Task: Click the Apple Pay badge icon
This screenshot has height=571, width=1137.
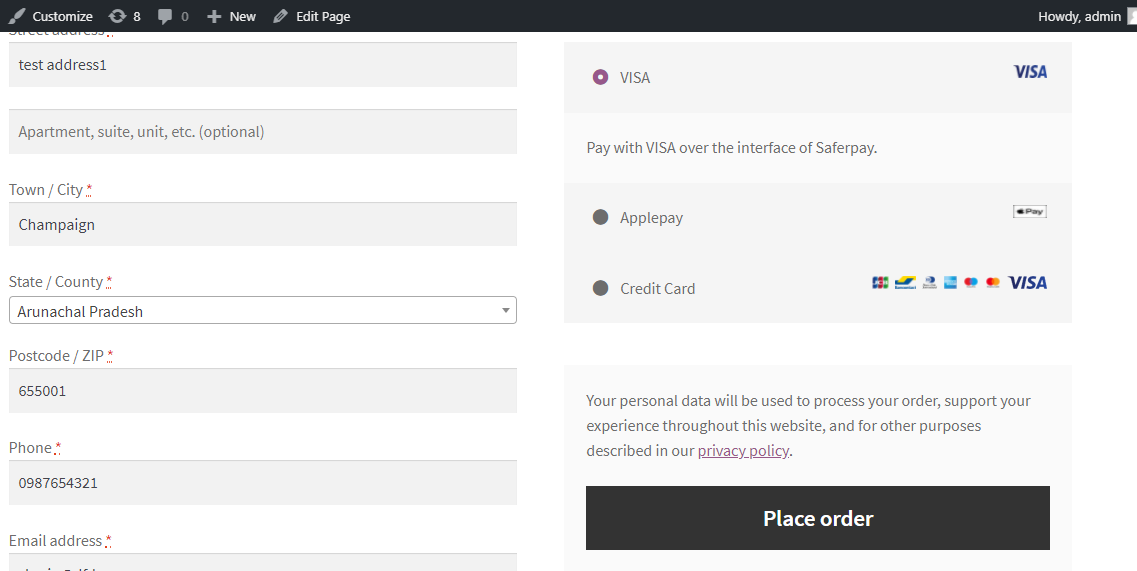Action: point(1029,212)
